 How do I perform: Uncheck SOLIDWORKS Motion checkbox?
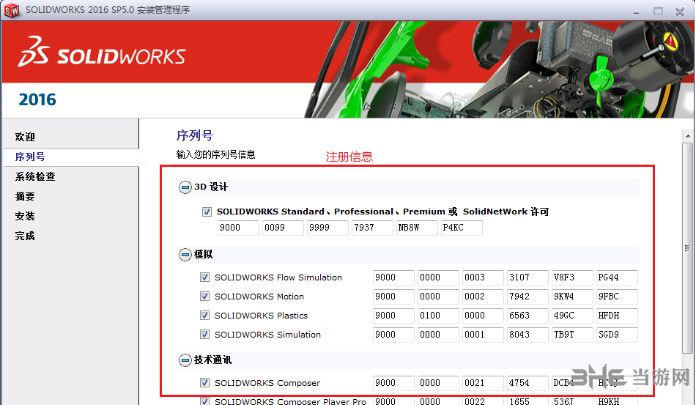point(204,296)
